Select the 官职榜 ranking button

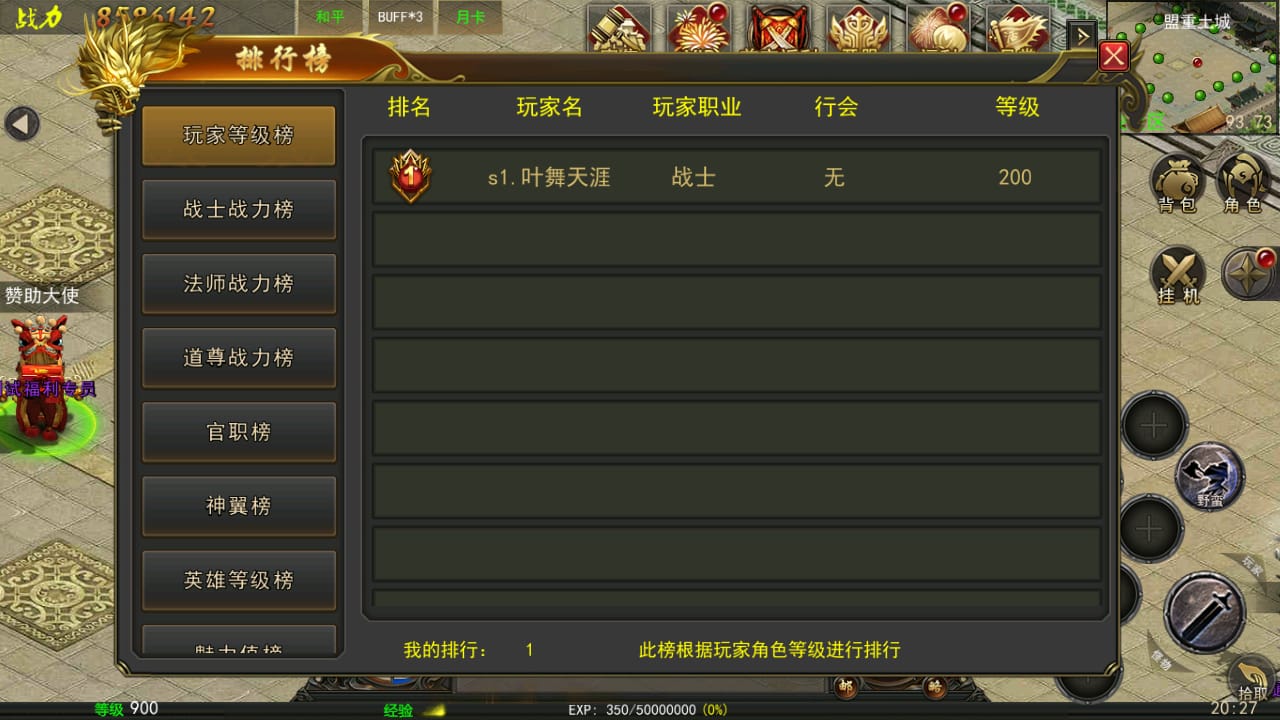pyautogui.click(x=239, y=432)
